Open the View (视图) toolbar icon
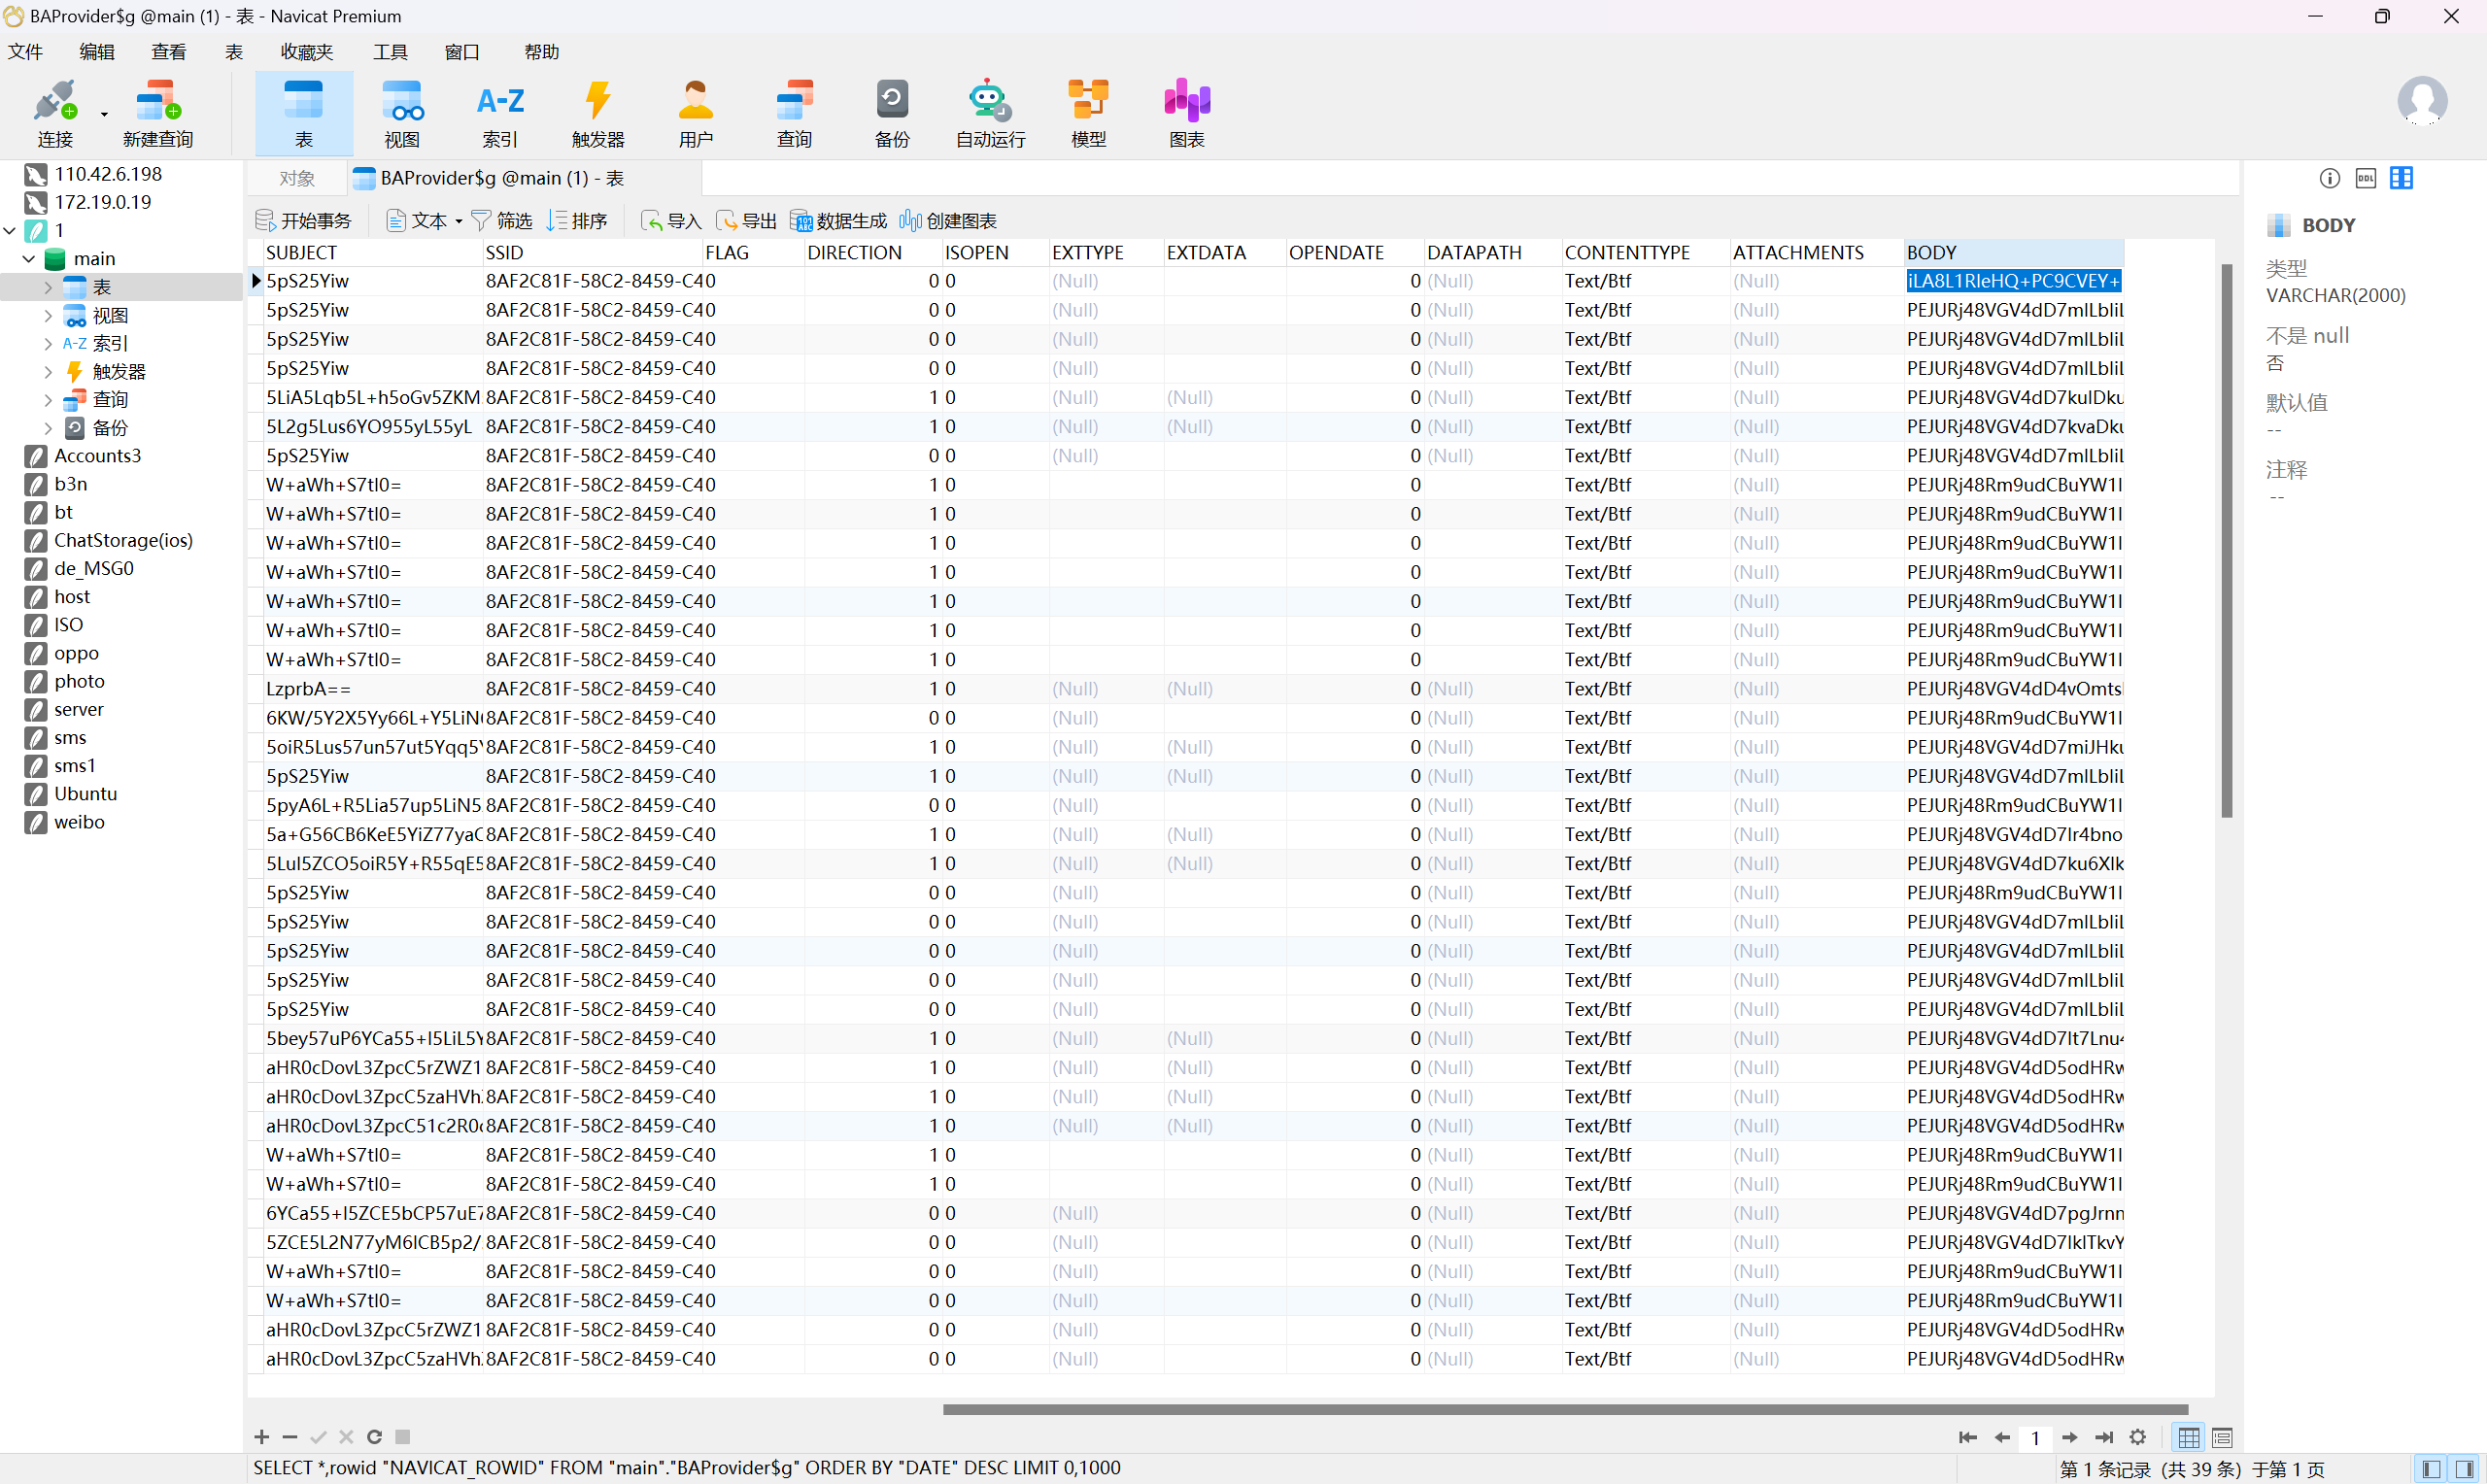Viewport: 2487px width, 1484px height. (402, 113)
